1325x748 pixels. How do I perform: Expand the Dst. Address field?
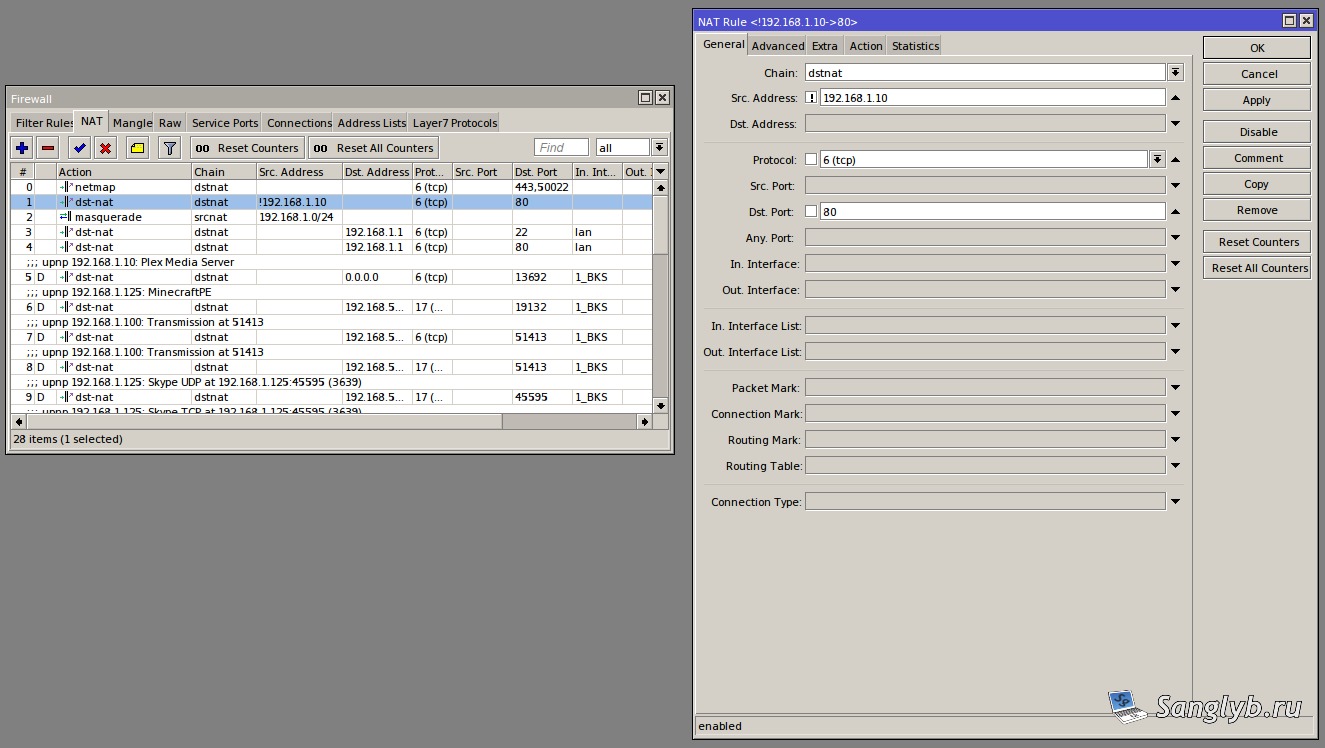point(1176,124)
